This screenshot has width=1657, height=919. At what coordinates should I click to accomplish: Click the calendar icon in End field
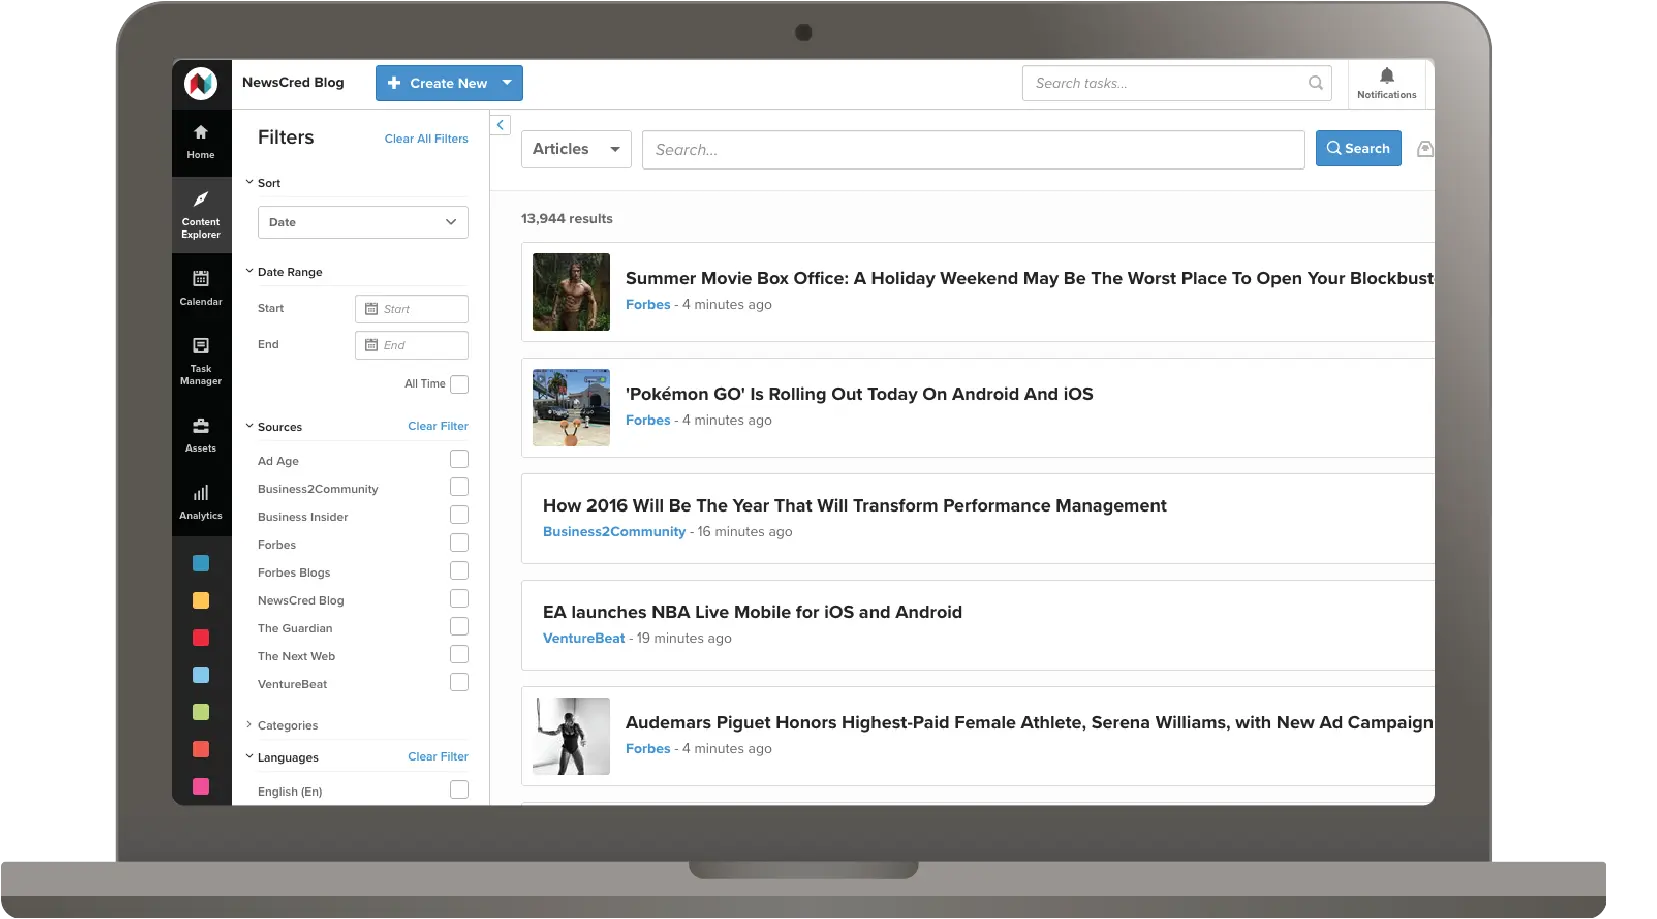point(371,345)
